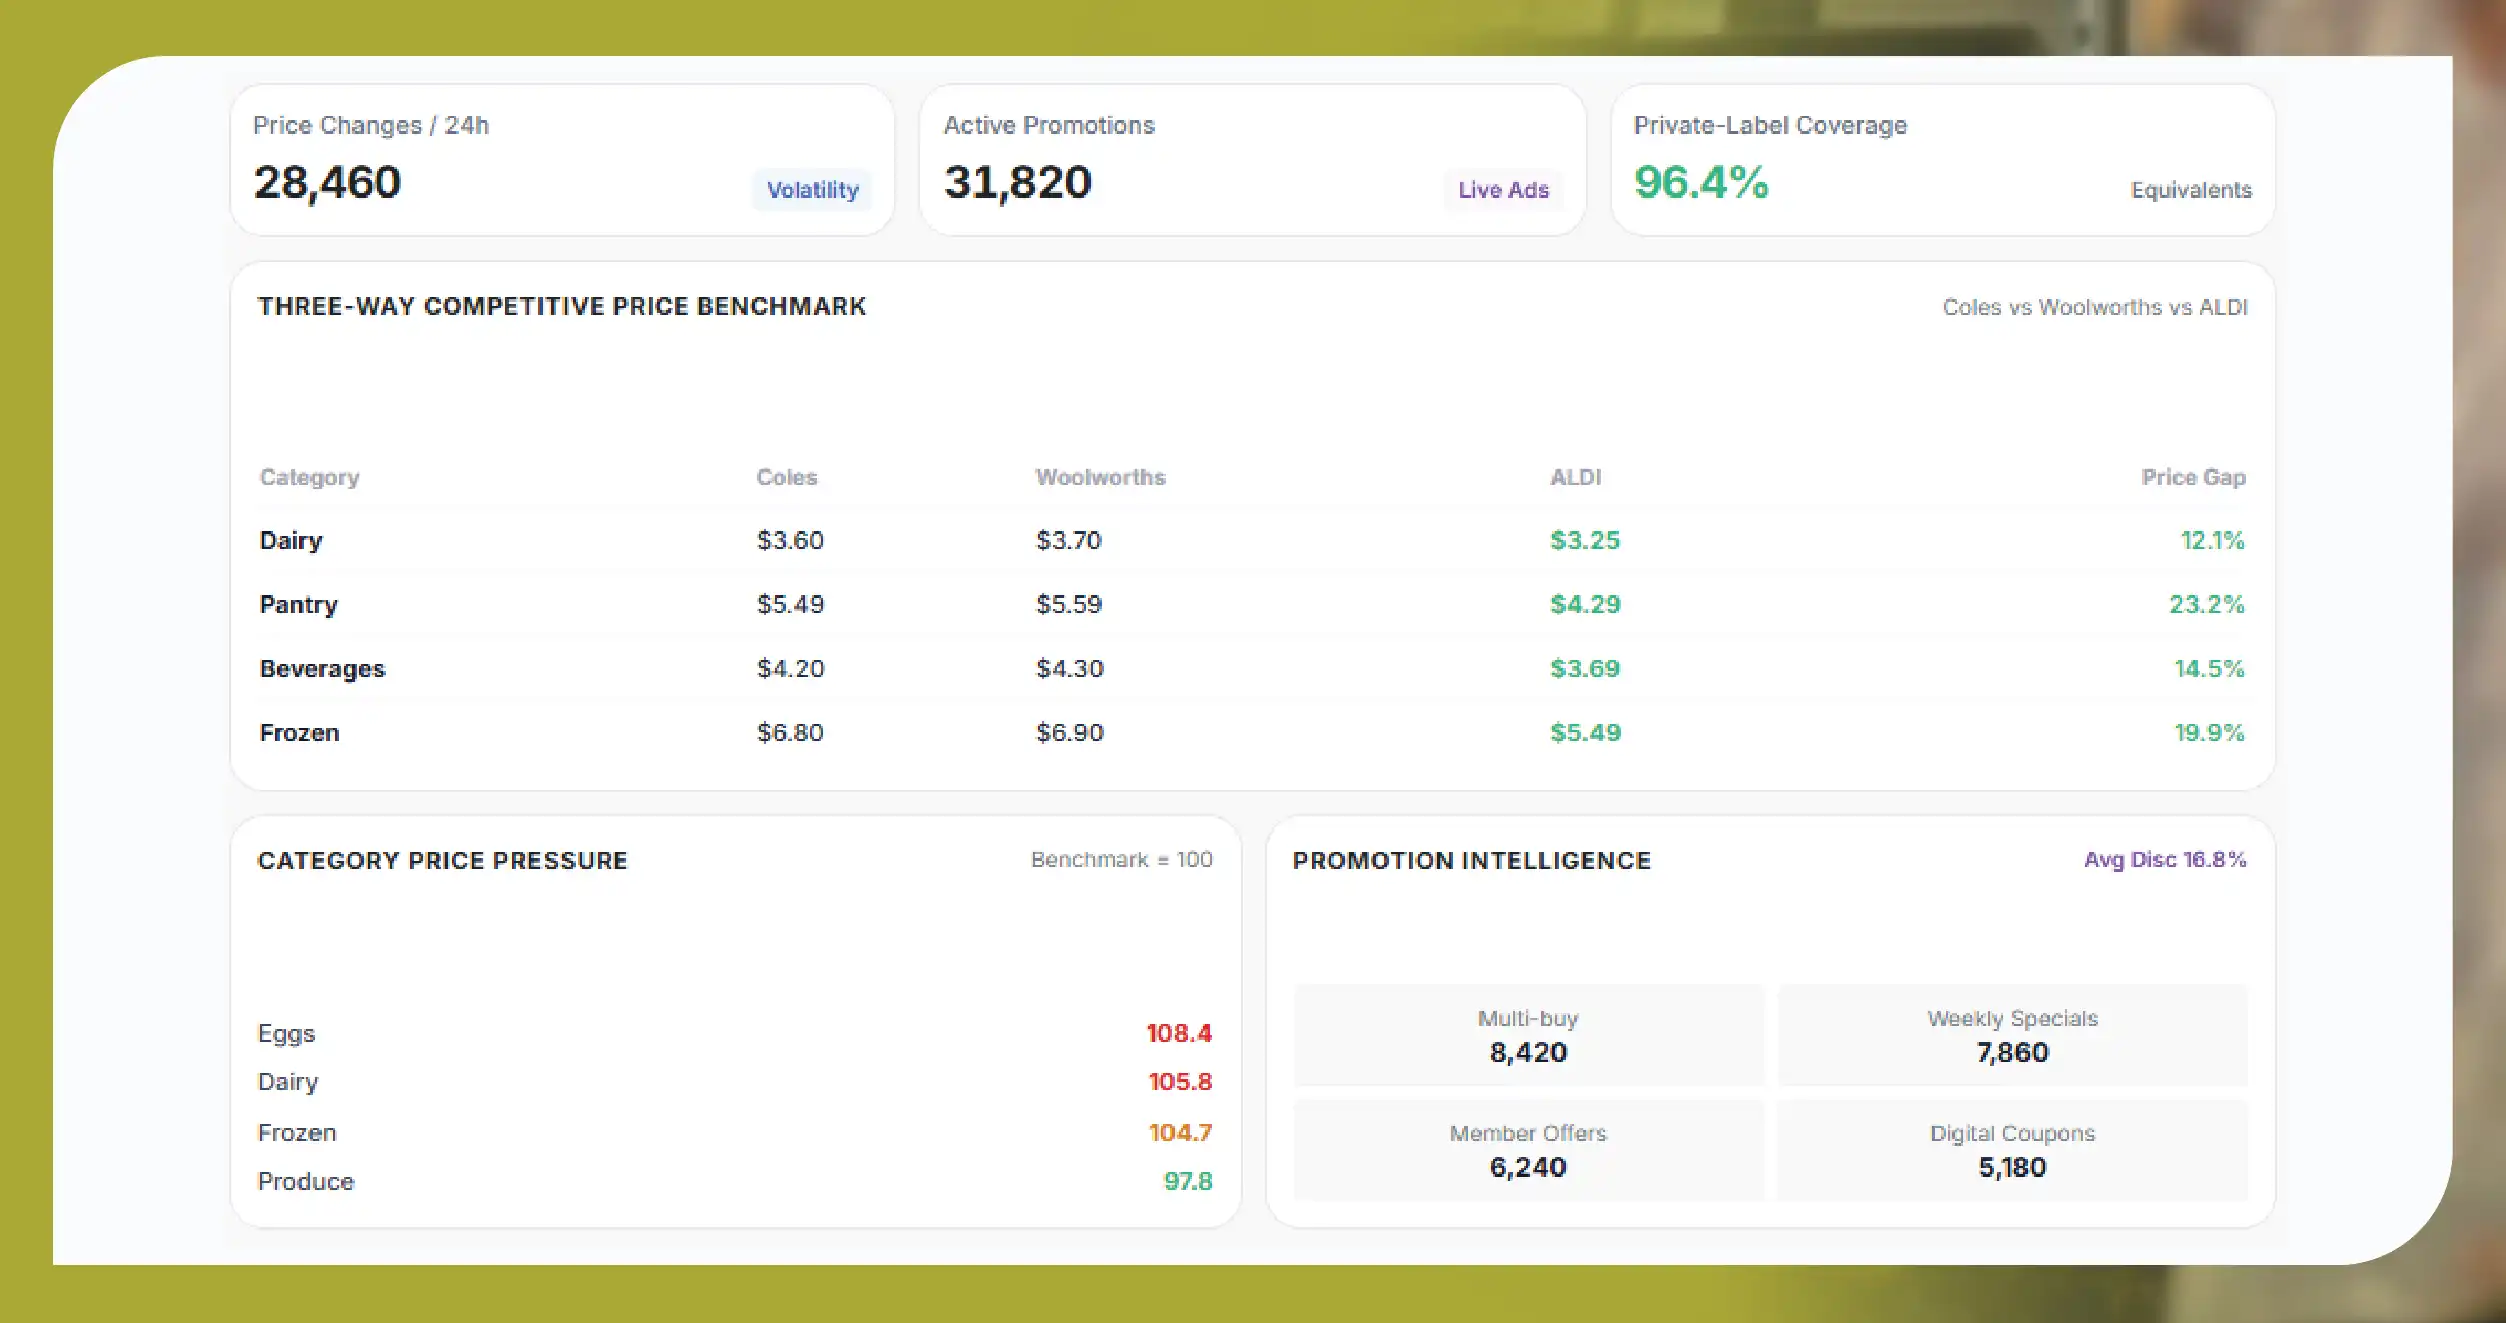
Task: Click ALDI Frozen price $5.49
Action: point(1585,733)
